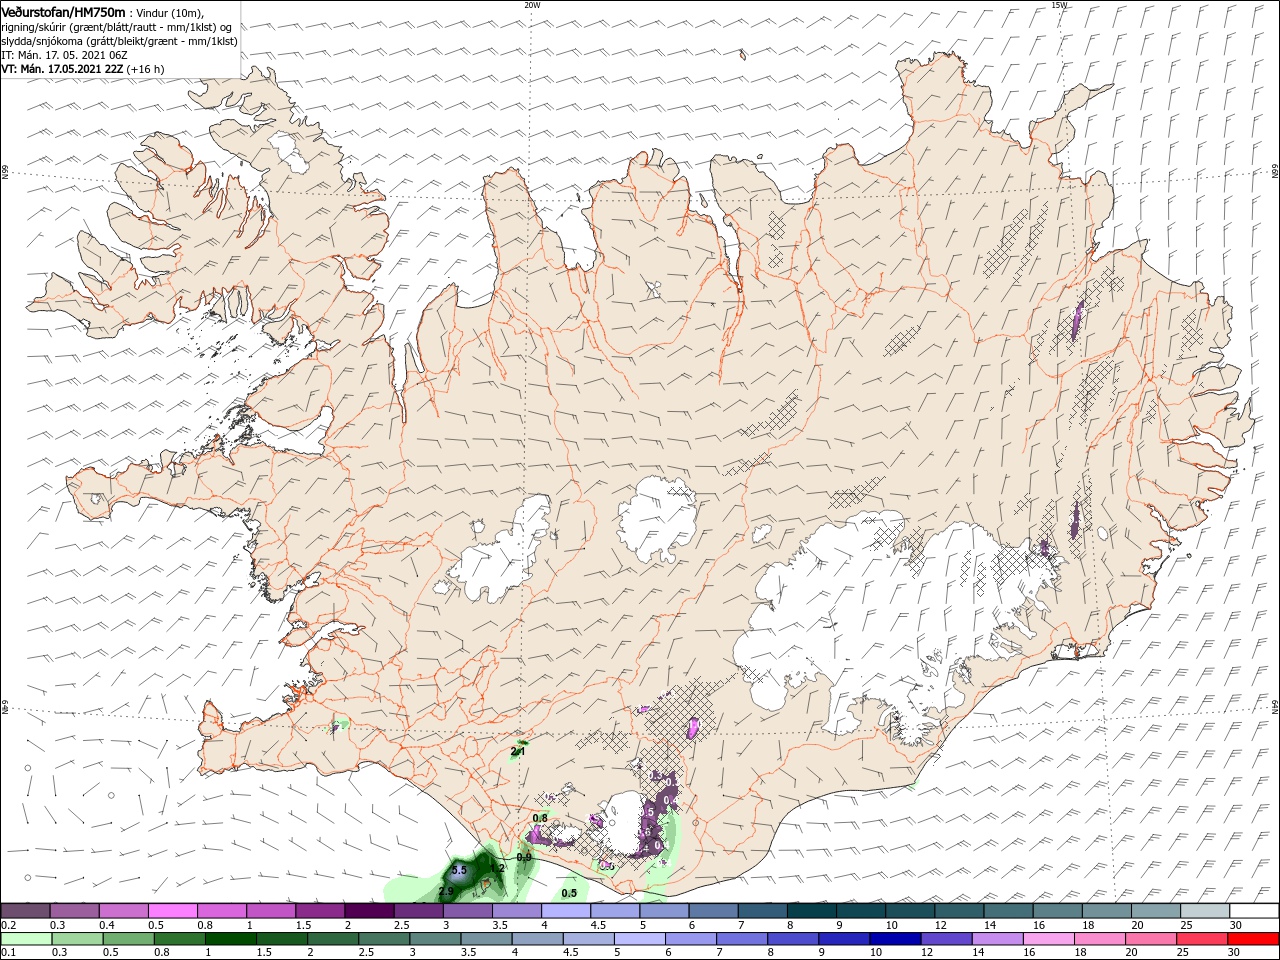Select top-row legend swatch between 5 and 6

(x=664, y=911)
